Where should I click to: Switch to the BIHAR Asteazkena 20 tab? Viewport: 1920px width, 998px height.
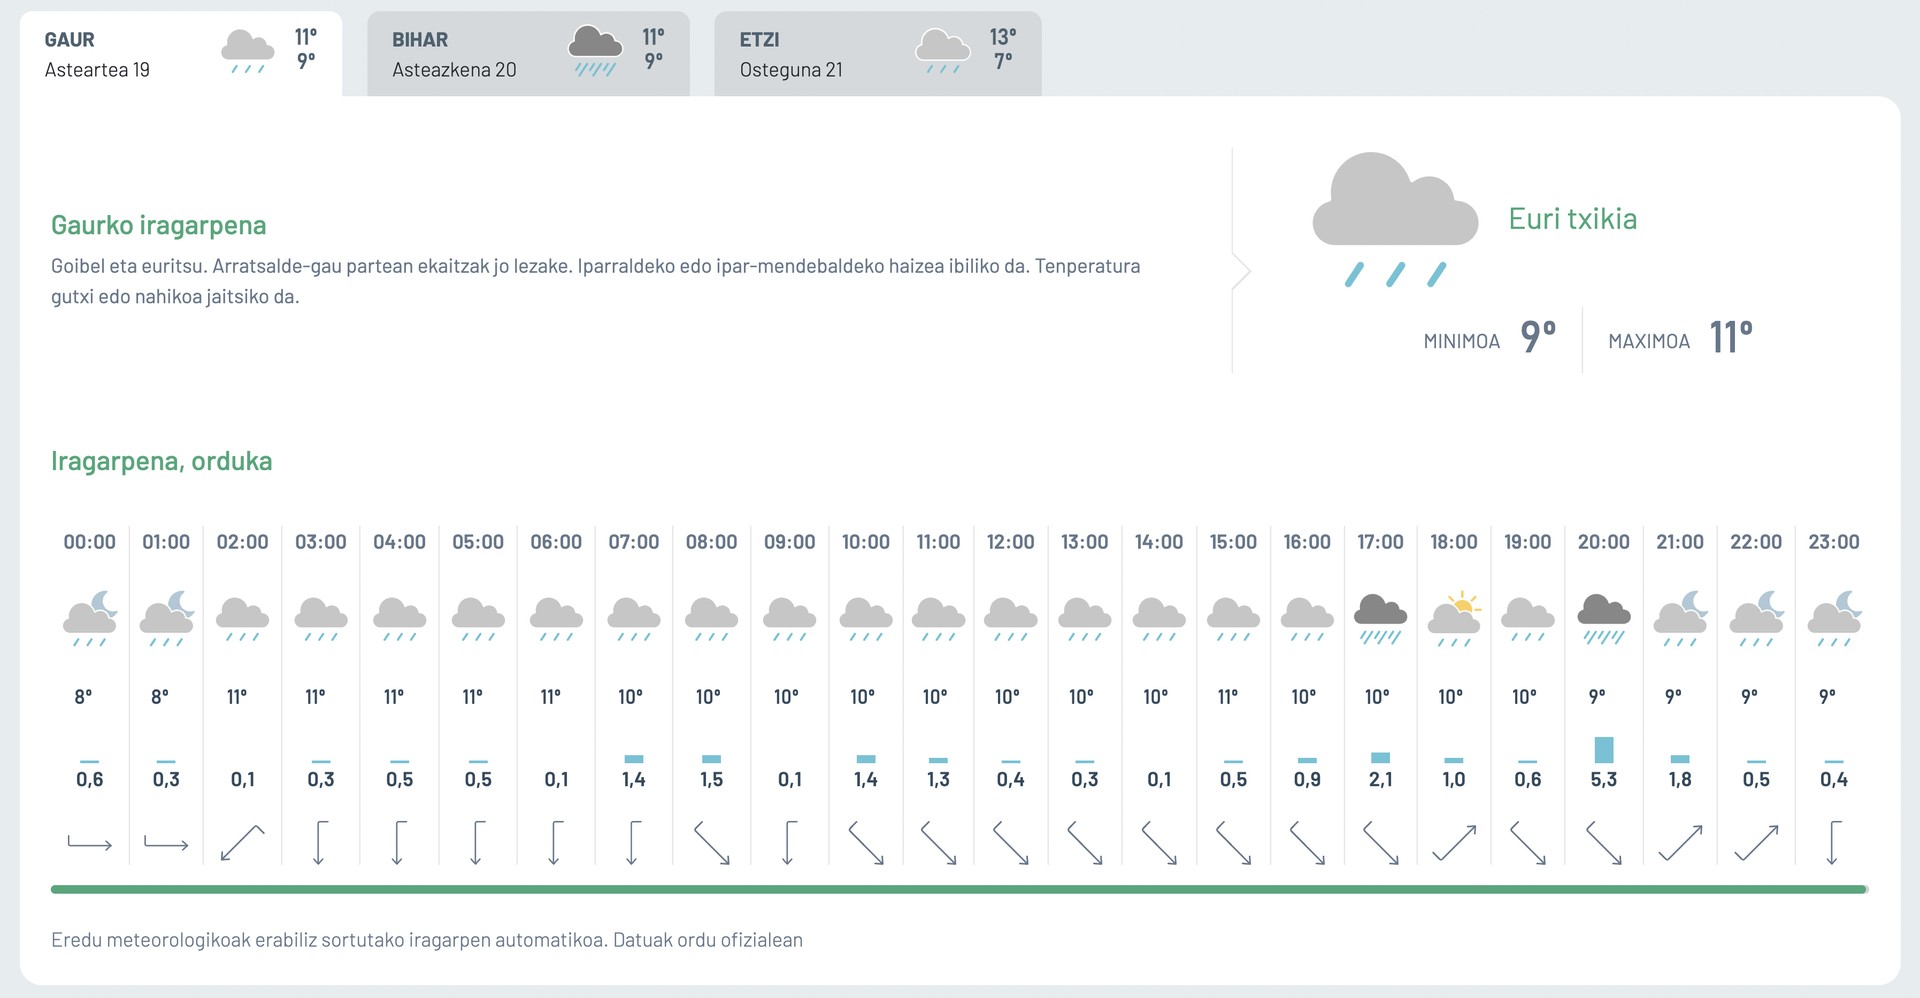(528, 54)
